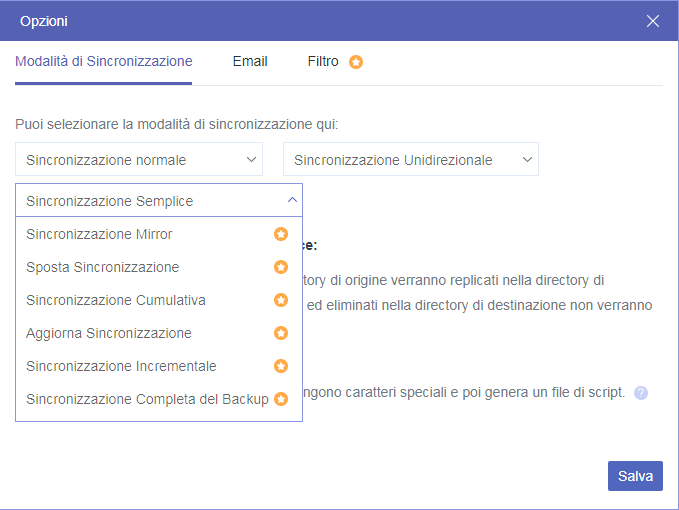679x510 pixels.
Task: Click premium star beside Aggiorna Sincronizzazione
Action: pos(281,333)
